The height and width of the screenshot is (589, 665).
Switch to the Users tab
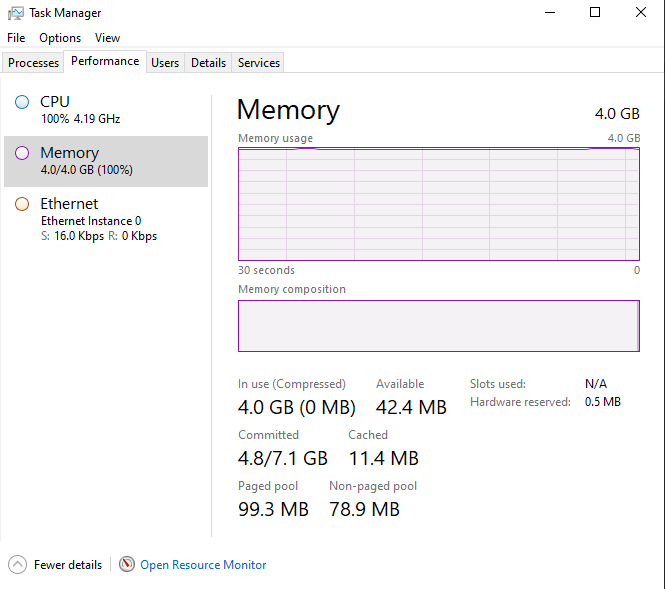coord(165,62)
